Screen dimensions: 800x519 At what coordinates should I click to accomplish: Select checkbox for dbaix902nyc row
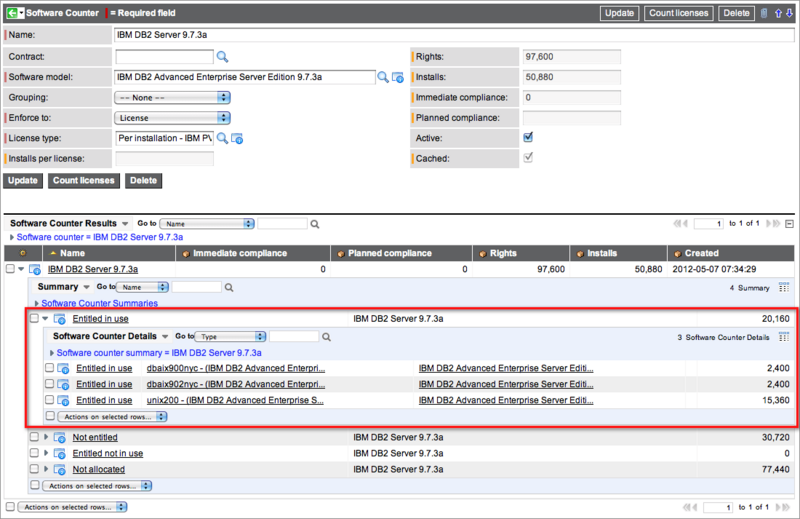49,383
